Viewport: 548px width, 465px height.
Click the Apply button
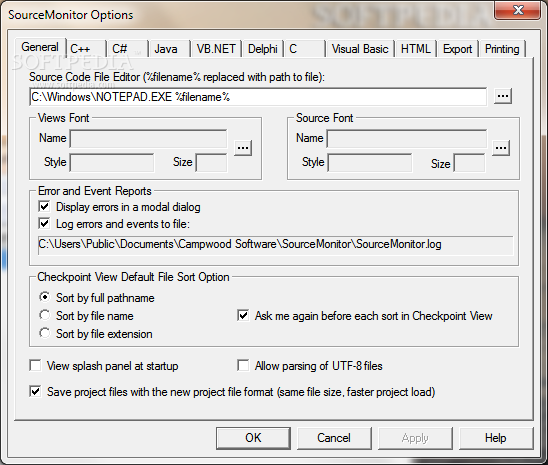point(415,438)
